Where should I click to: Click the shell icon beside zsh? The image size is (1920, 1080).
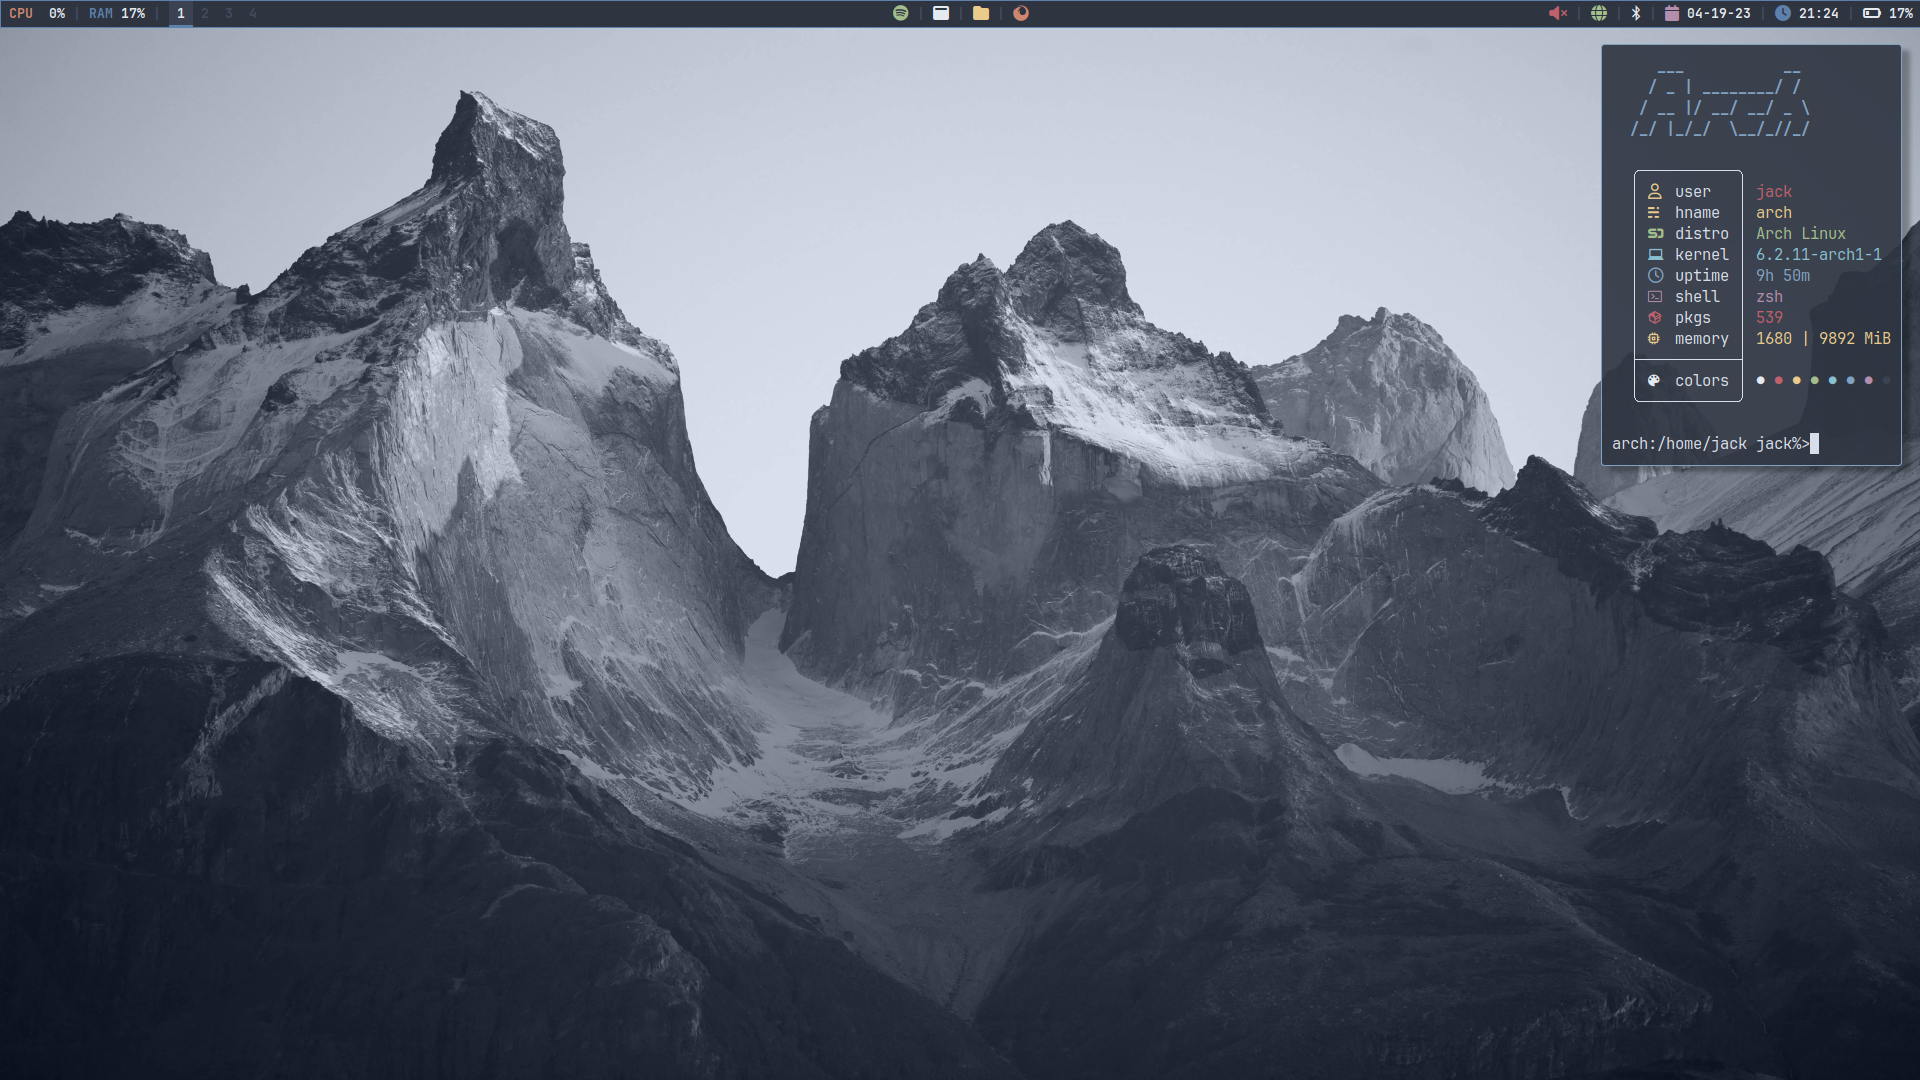click(x=1655, y=296)
